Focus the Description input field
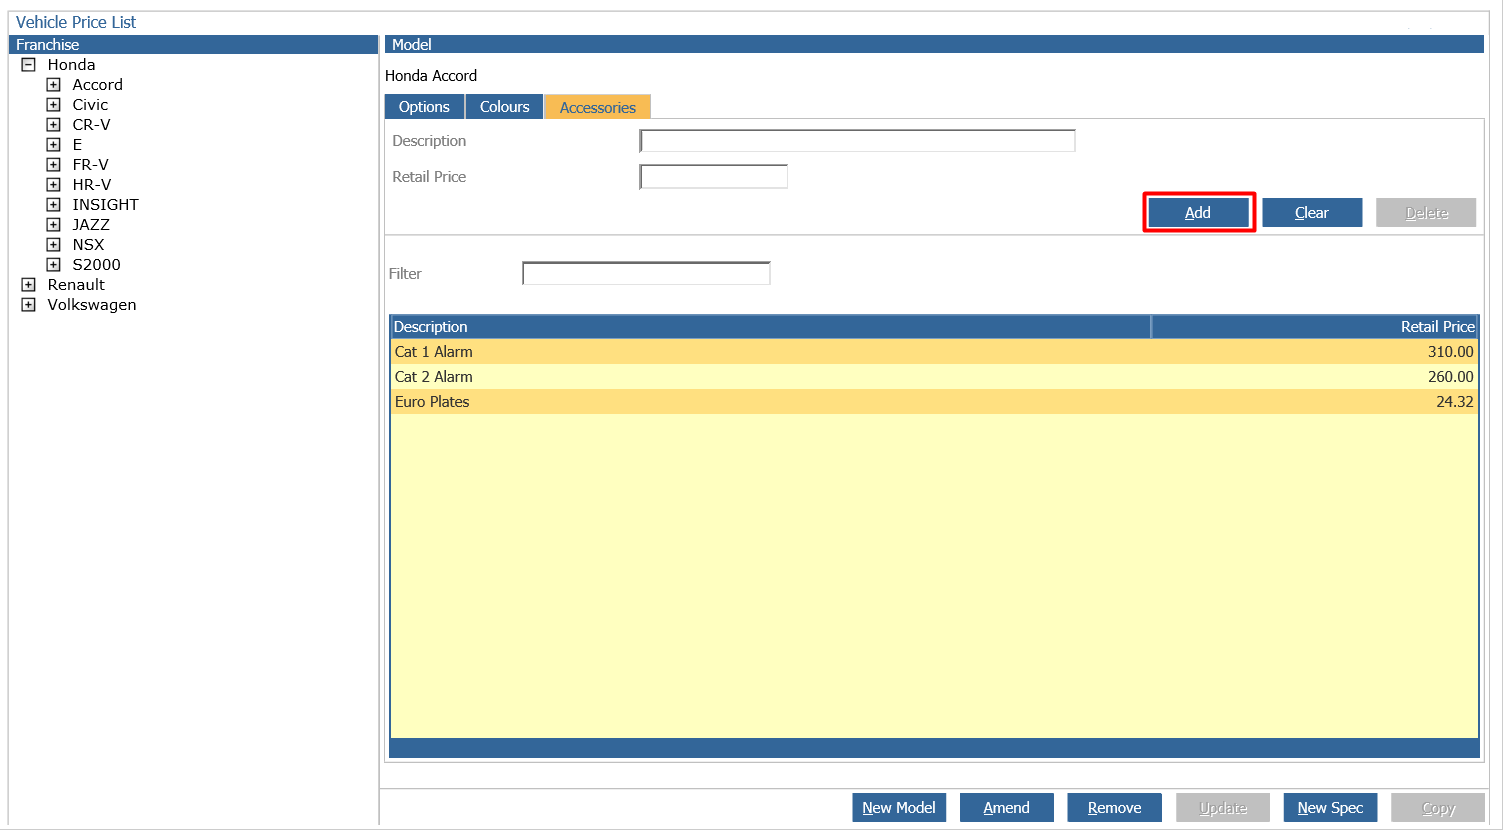Screen dimensions: 1503x830 857,141
